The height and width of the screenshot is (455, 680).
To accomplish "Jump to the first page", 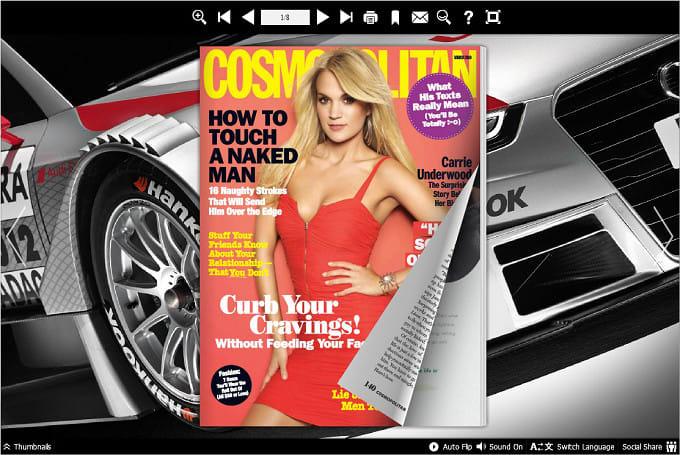I will tap(224, 17).
